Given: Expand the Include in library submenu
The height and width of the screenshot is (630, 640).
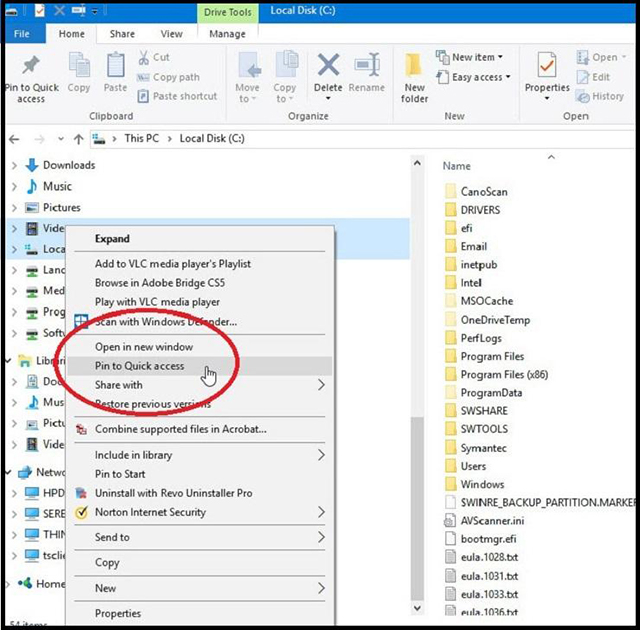Looking at the screenshot, I should (x=133, y=455).
